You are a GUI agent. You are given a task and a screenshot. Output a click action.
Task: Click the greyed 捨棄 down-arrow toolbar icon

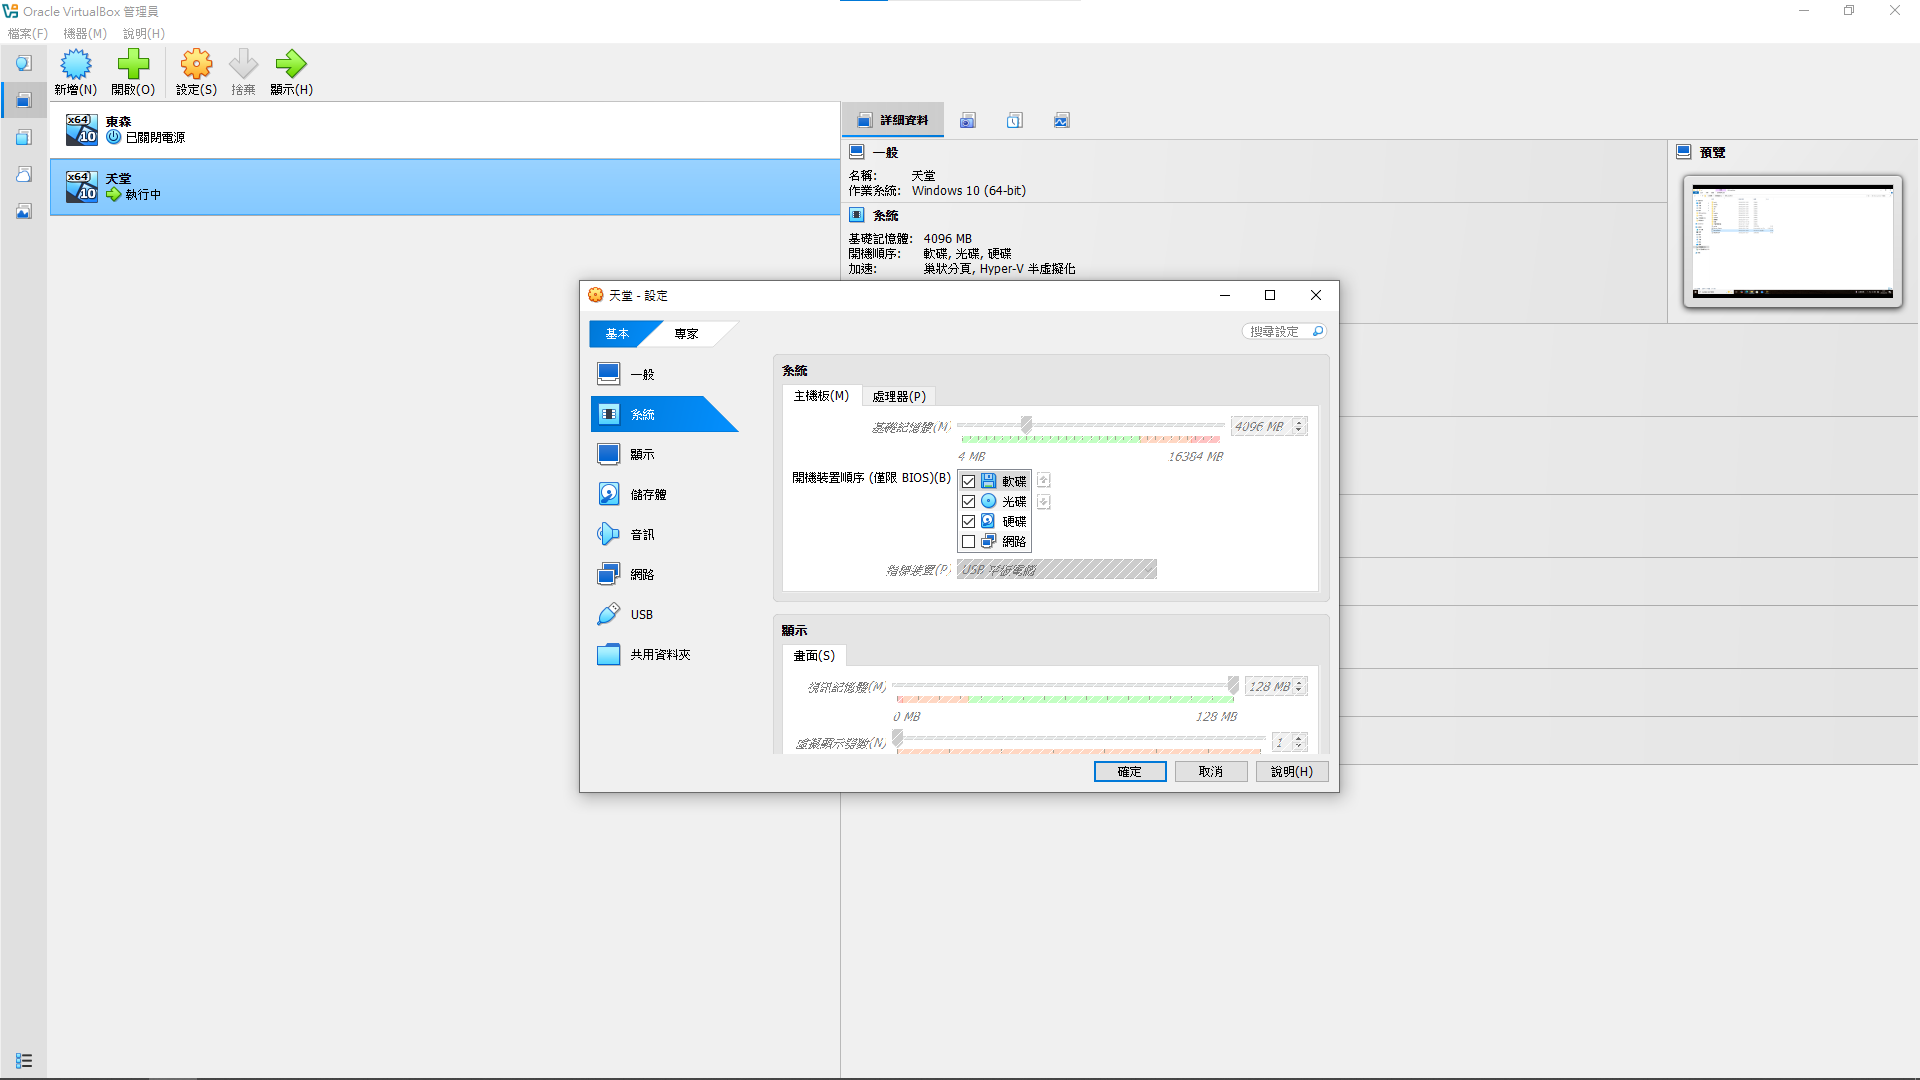pyautogui.click(x=243, y=72)
